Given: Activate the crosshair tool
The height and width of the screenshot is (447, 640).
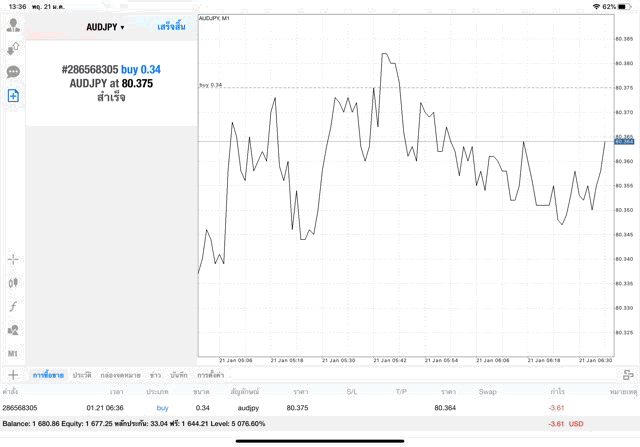Looking at the screenshot, I should [x=13, y=259].
